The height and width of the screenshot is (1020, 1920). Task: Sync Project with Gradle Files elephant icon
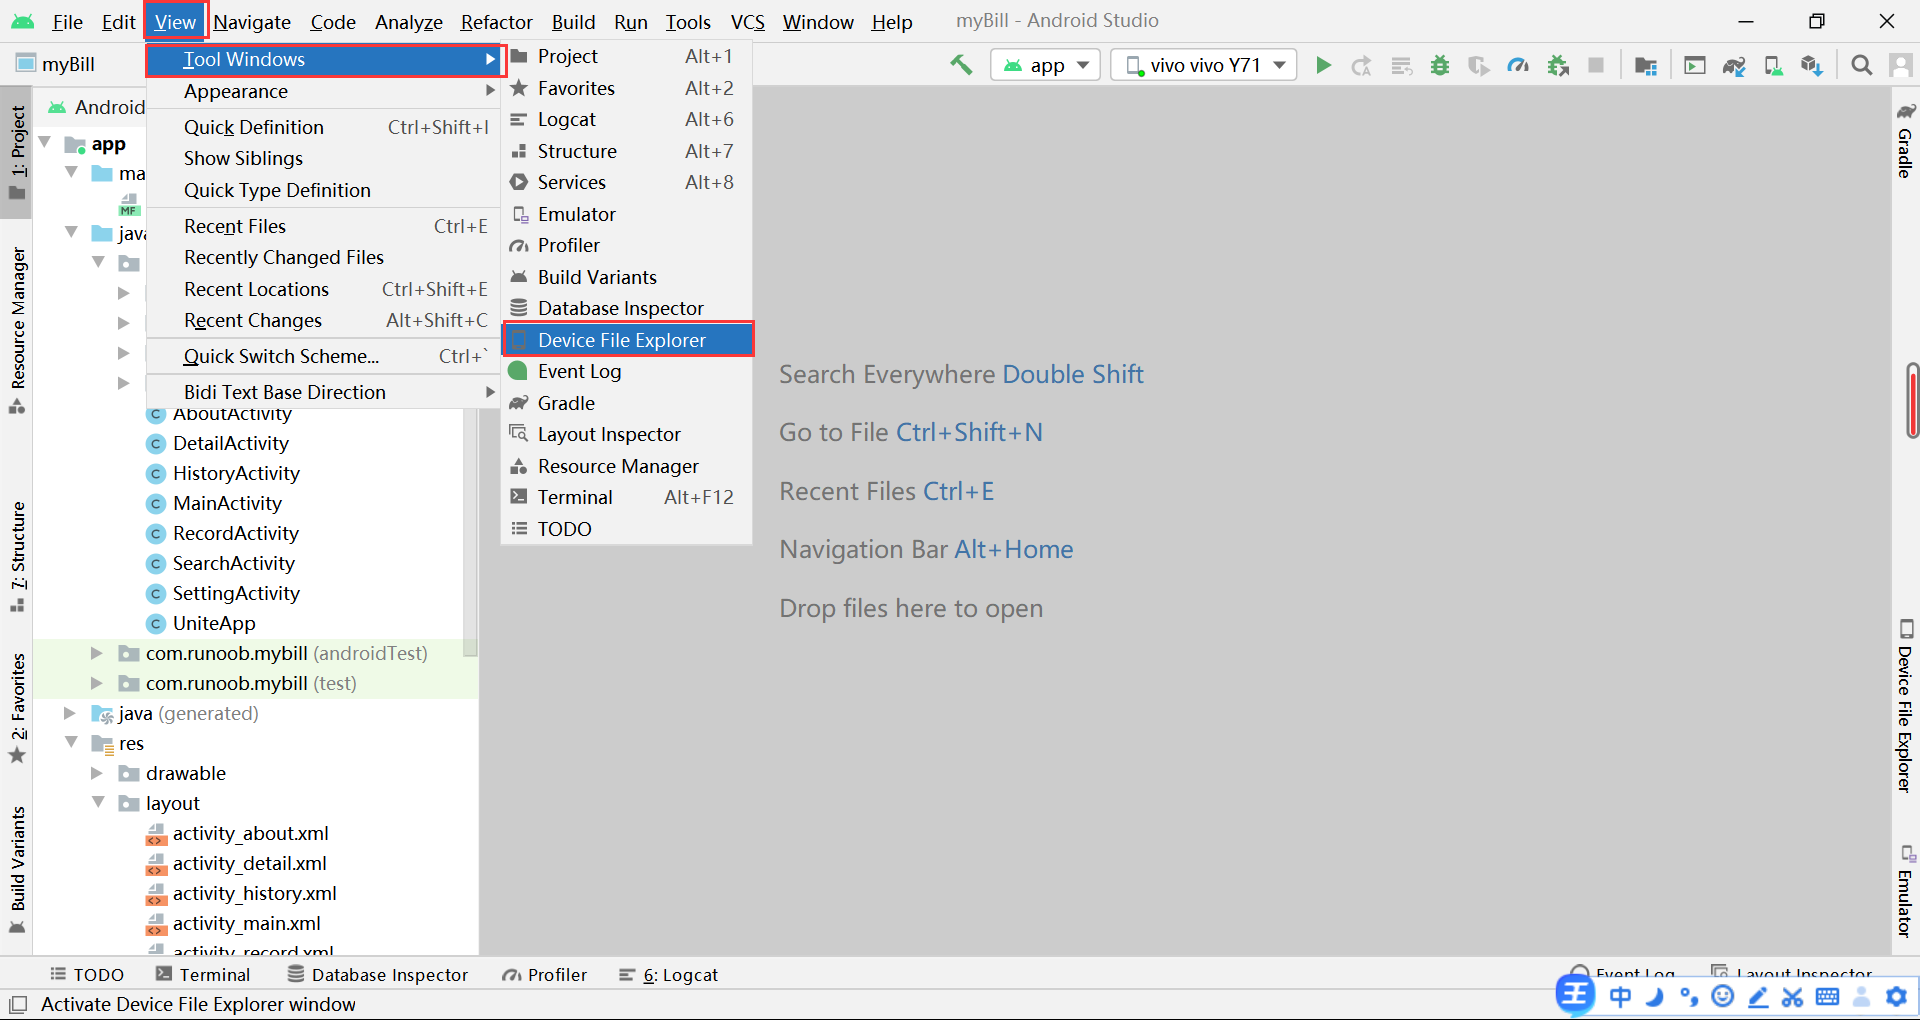pyautogui.click(x=1734, y=66)
